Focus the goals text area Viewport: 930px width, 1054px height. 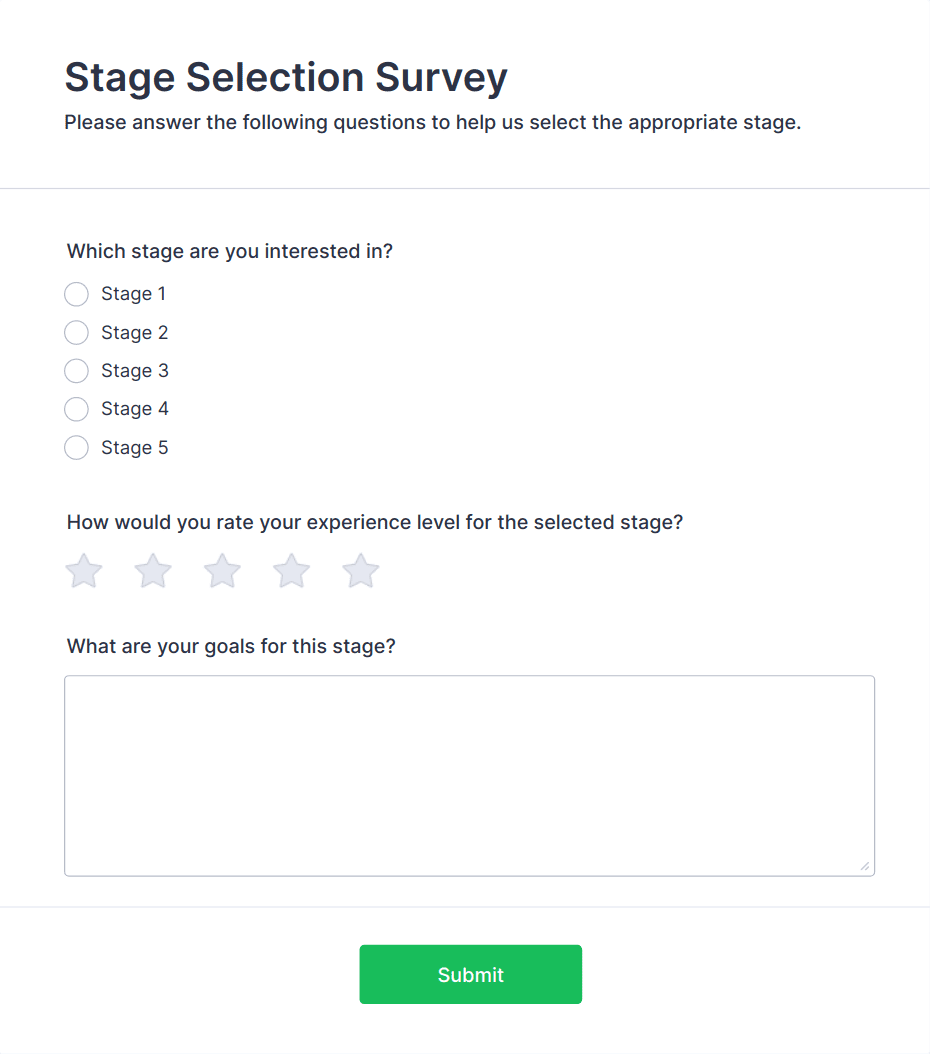pos(469,775)
